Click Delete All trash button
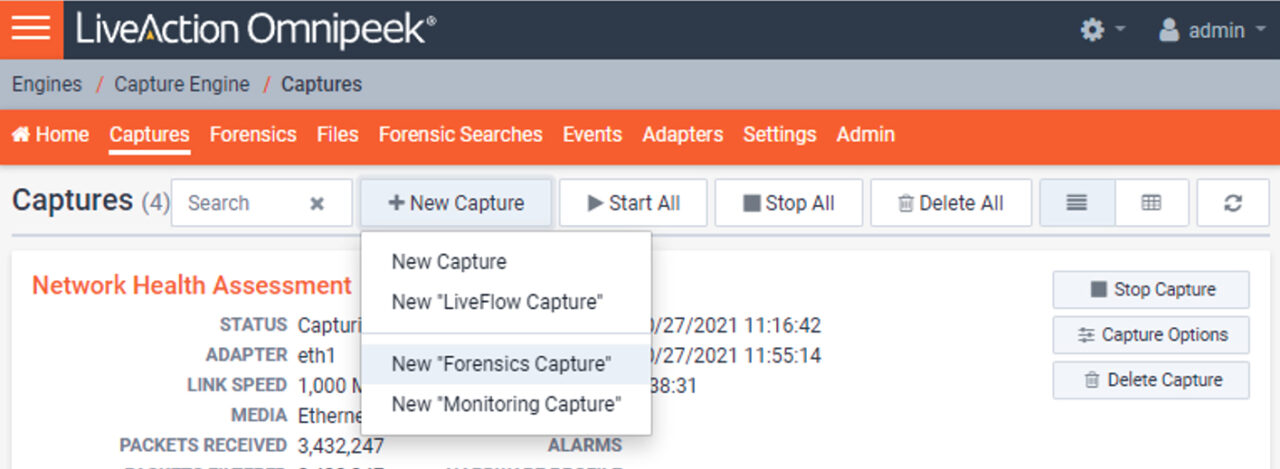The height and width of the screenshot is (469, 1280). click(x=951, y=203)
